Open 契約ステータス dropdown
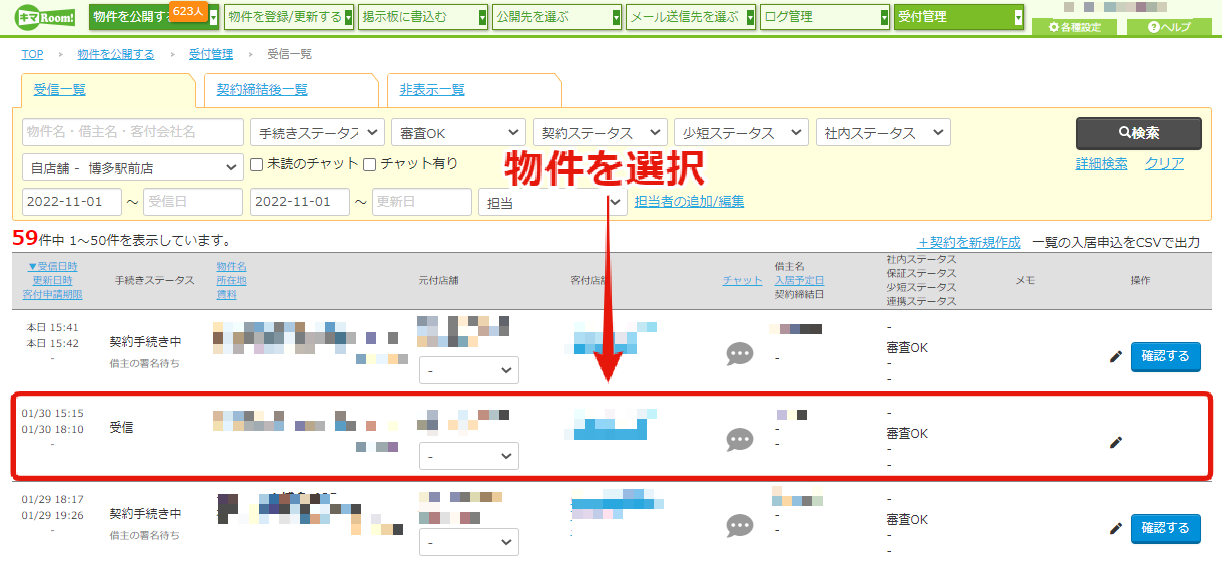This screenshot has height=565, width=1222. tap(600, 133)
